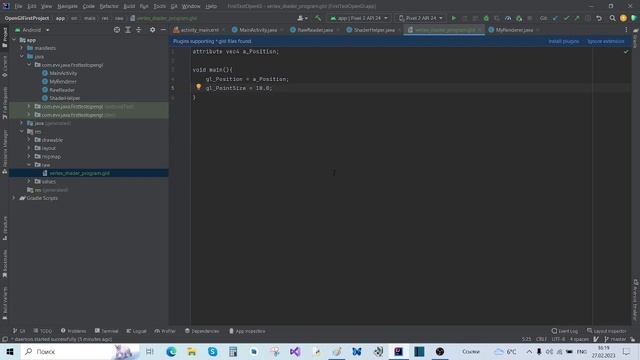Image resolution: width=640 pixels, height=360 pixels.
Task: Open the Microsoft Edge taskbar icon
Action: click(171, 351)
